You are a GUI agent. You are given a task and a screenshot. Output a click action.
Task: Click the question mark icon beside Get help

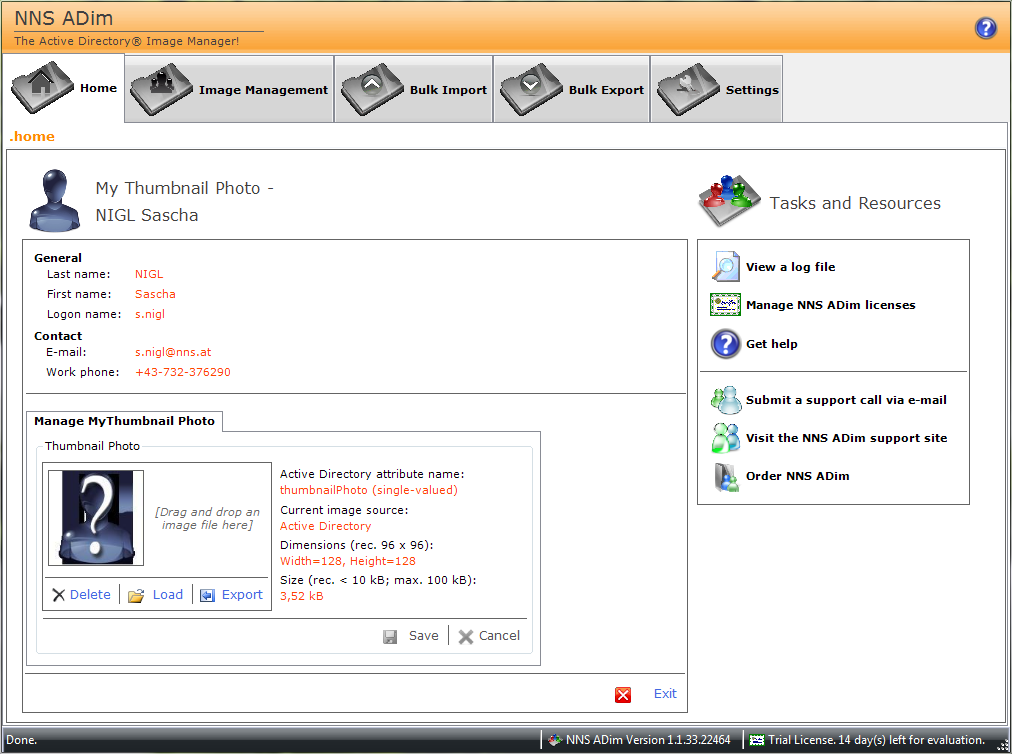coord(725,343)
